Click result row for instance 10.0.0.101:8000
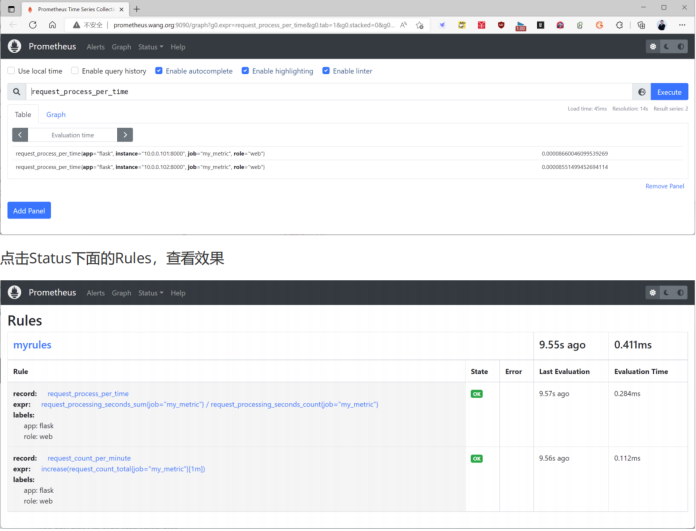This screenshot has height=531, width=696. pos(347,154)
